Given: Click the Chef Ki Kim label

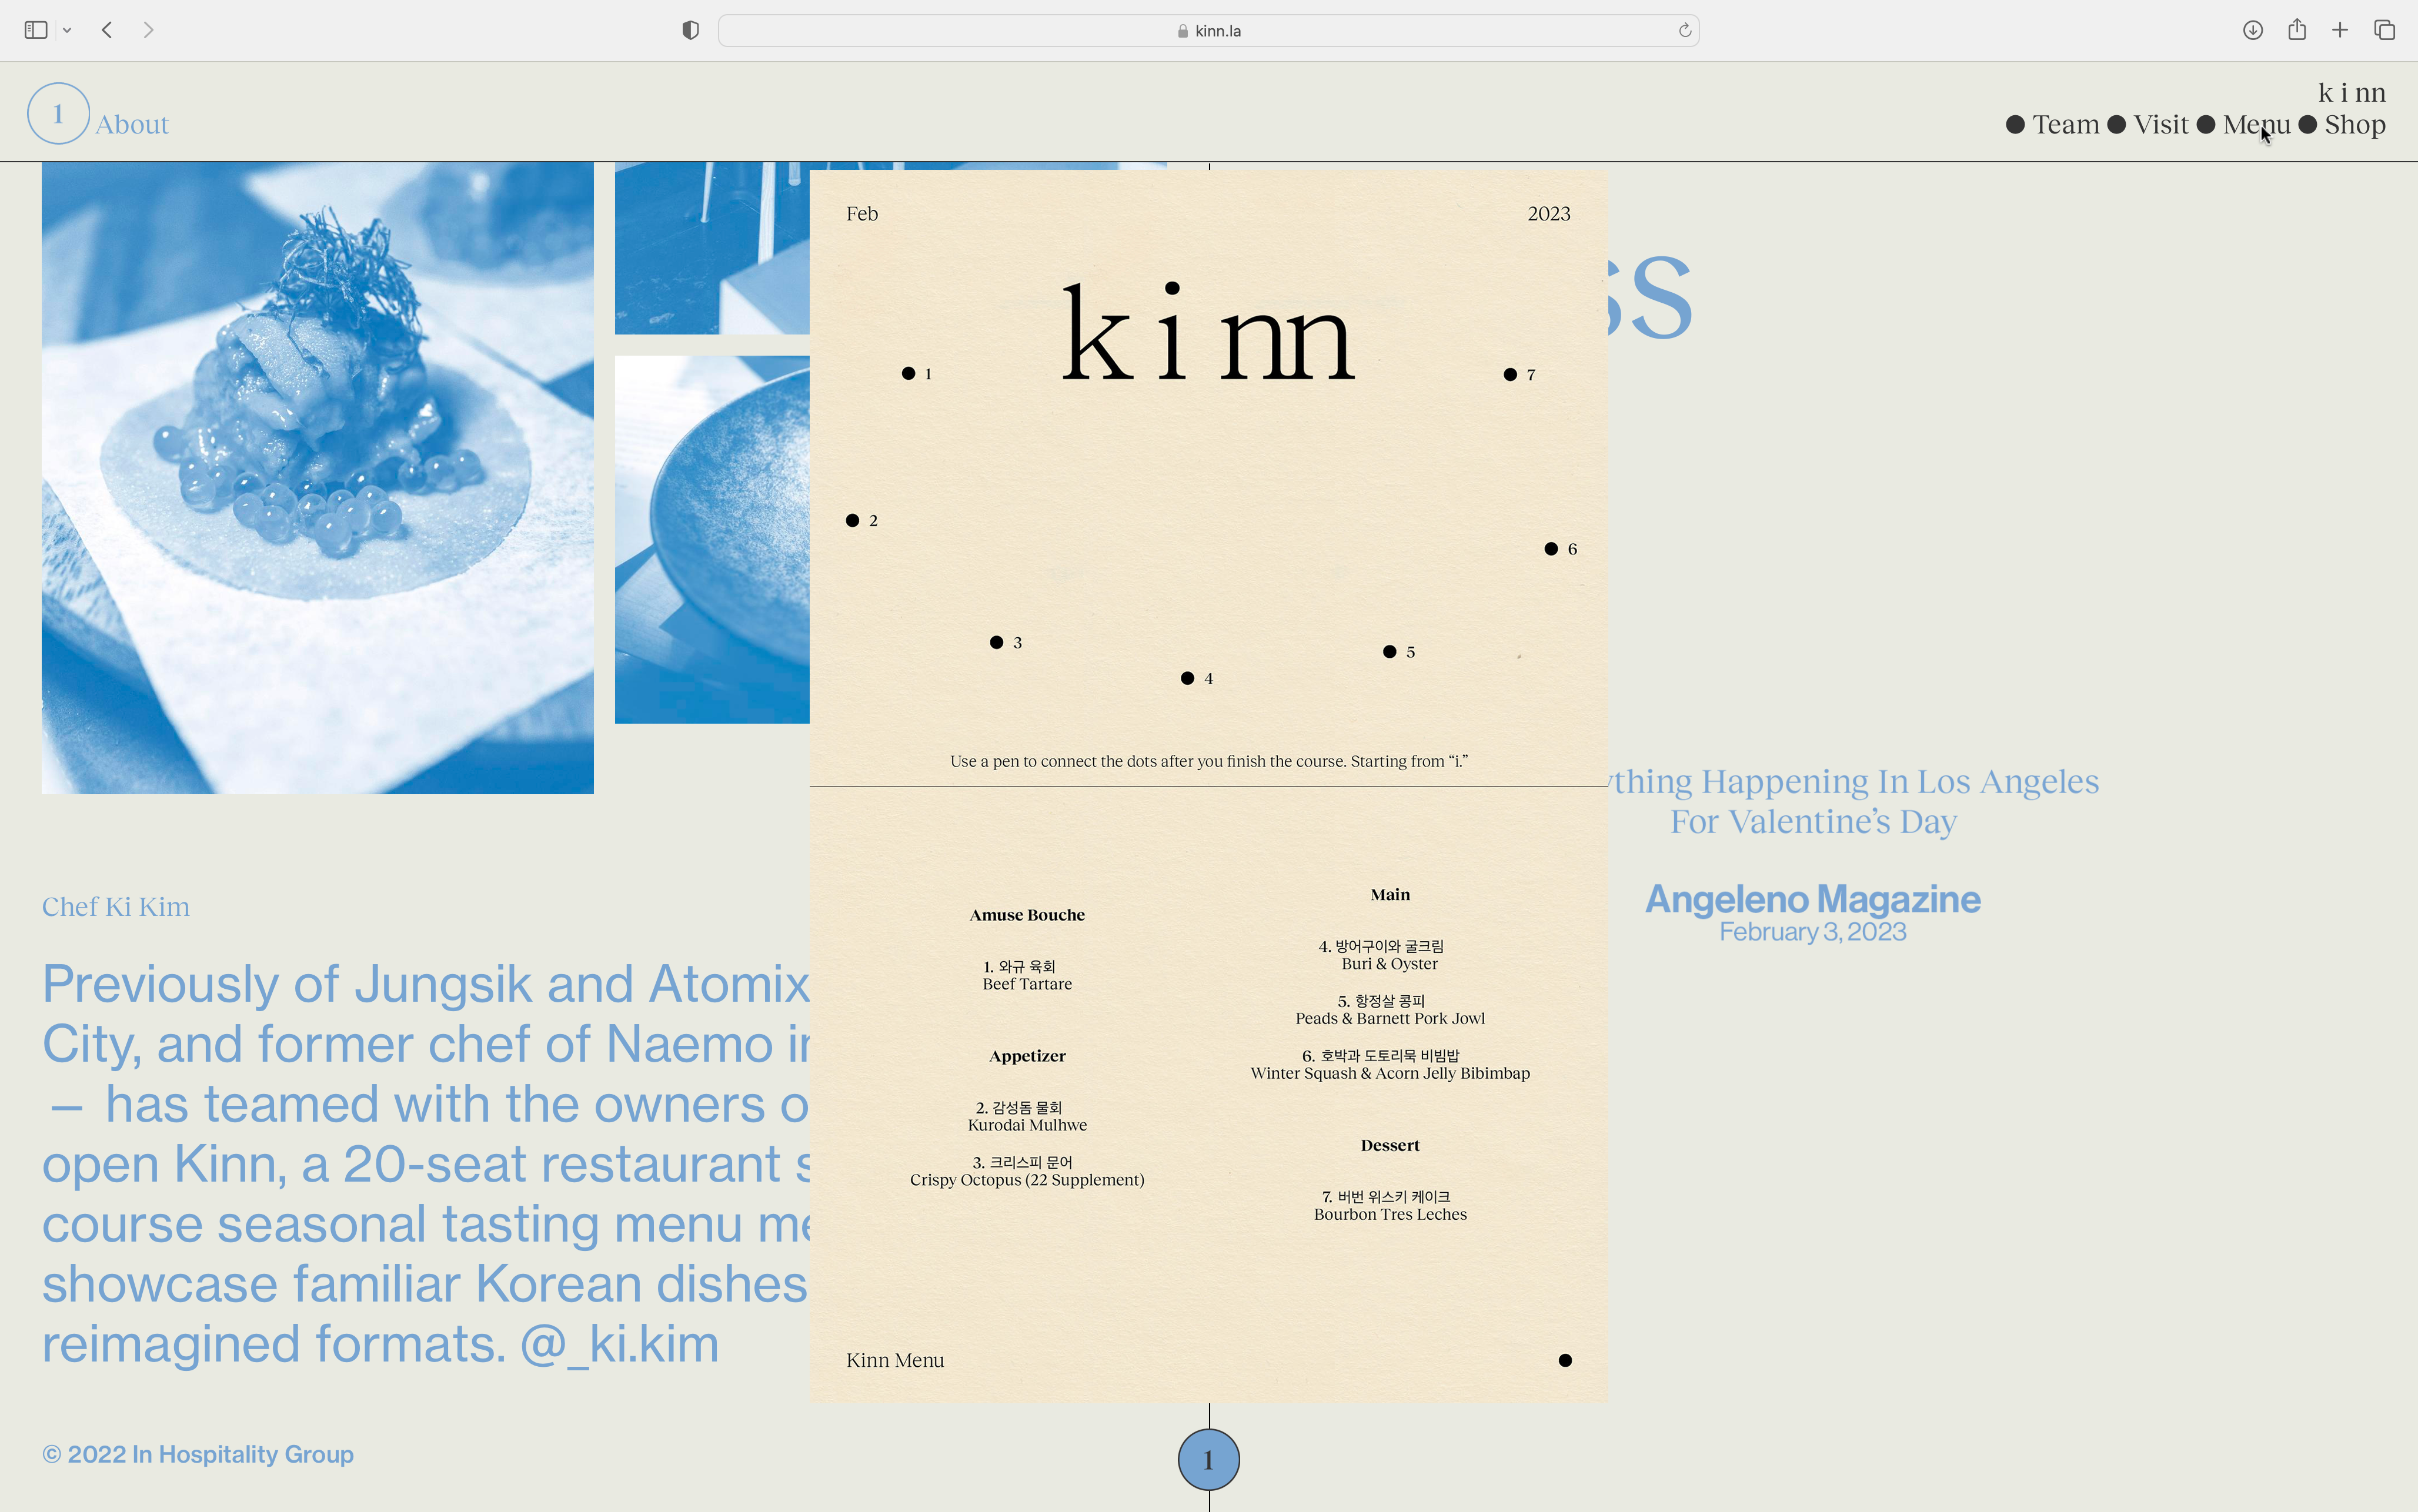Looking at the screenshot, I should pyautogui.click(x=116, y=907).
